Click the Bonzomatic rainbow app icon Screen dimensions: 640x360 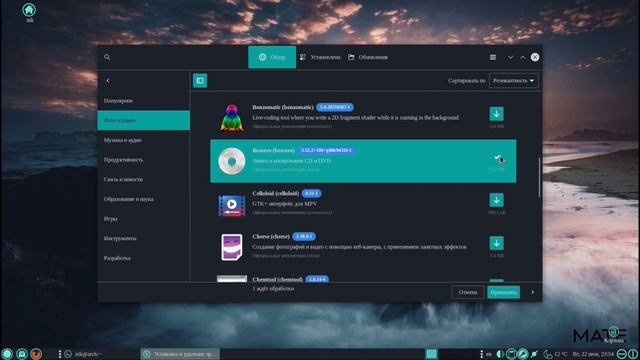[231, 118]
